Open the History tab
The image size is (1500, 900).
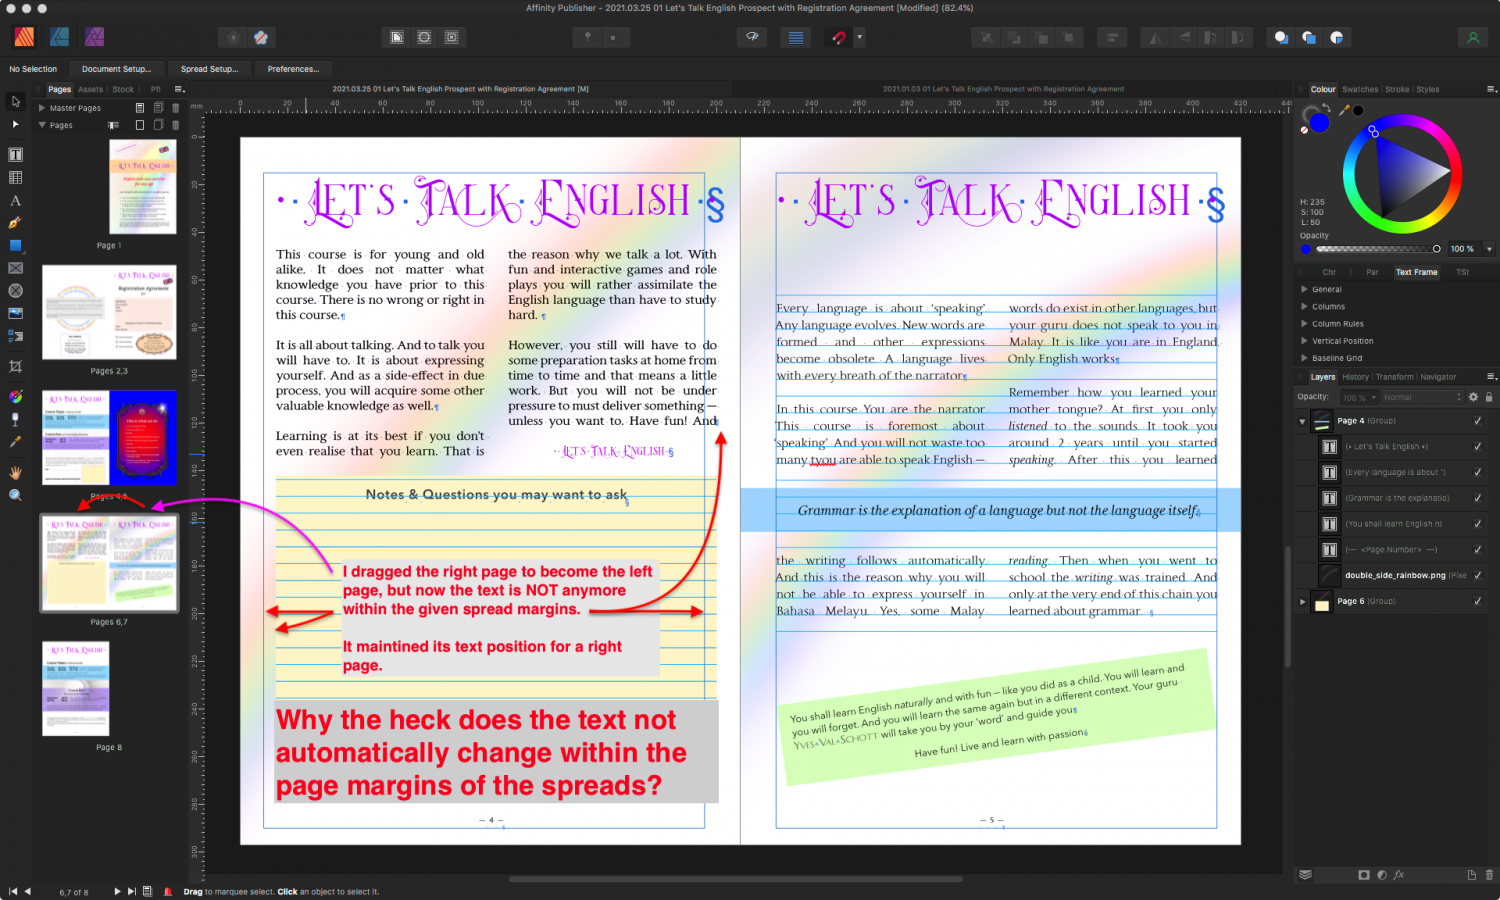1355,377
